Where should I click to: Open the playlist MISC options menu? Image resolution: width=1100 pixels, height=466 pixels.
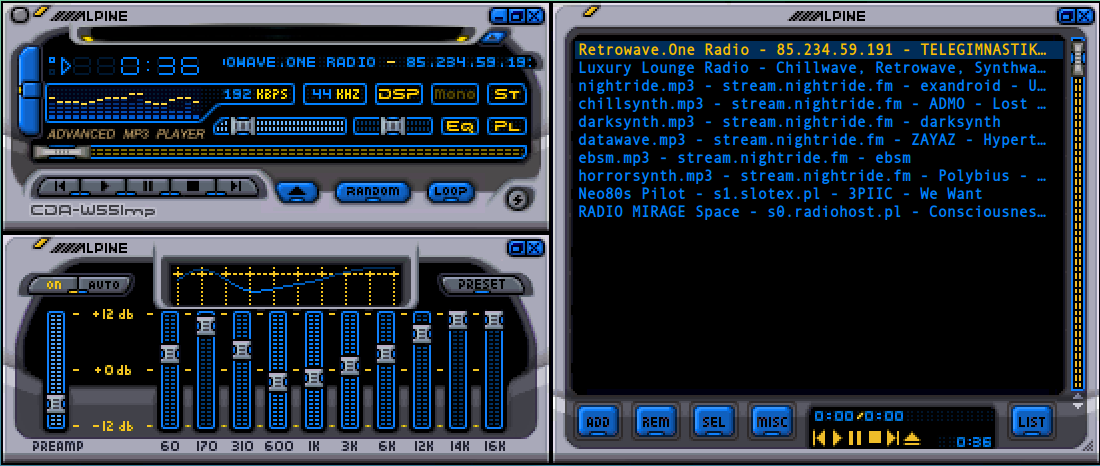click(771, 422)
